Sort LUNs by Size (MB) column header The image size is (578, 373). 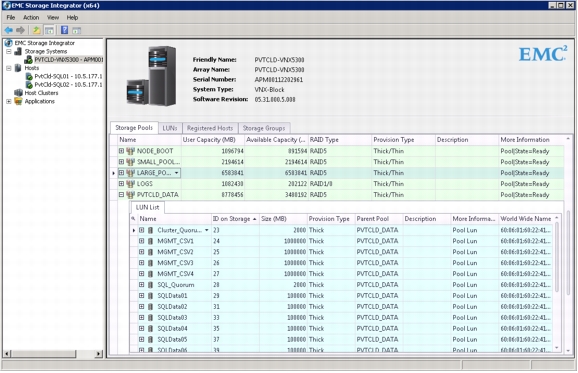click(x=283, y=219)
